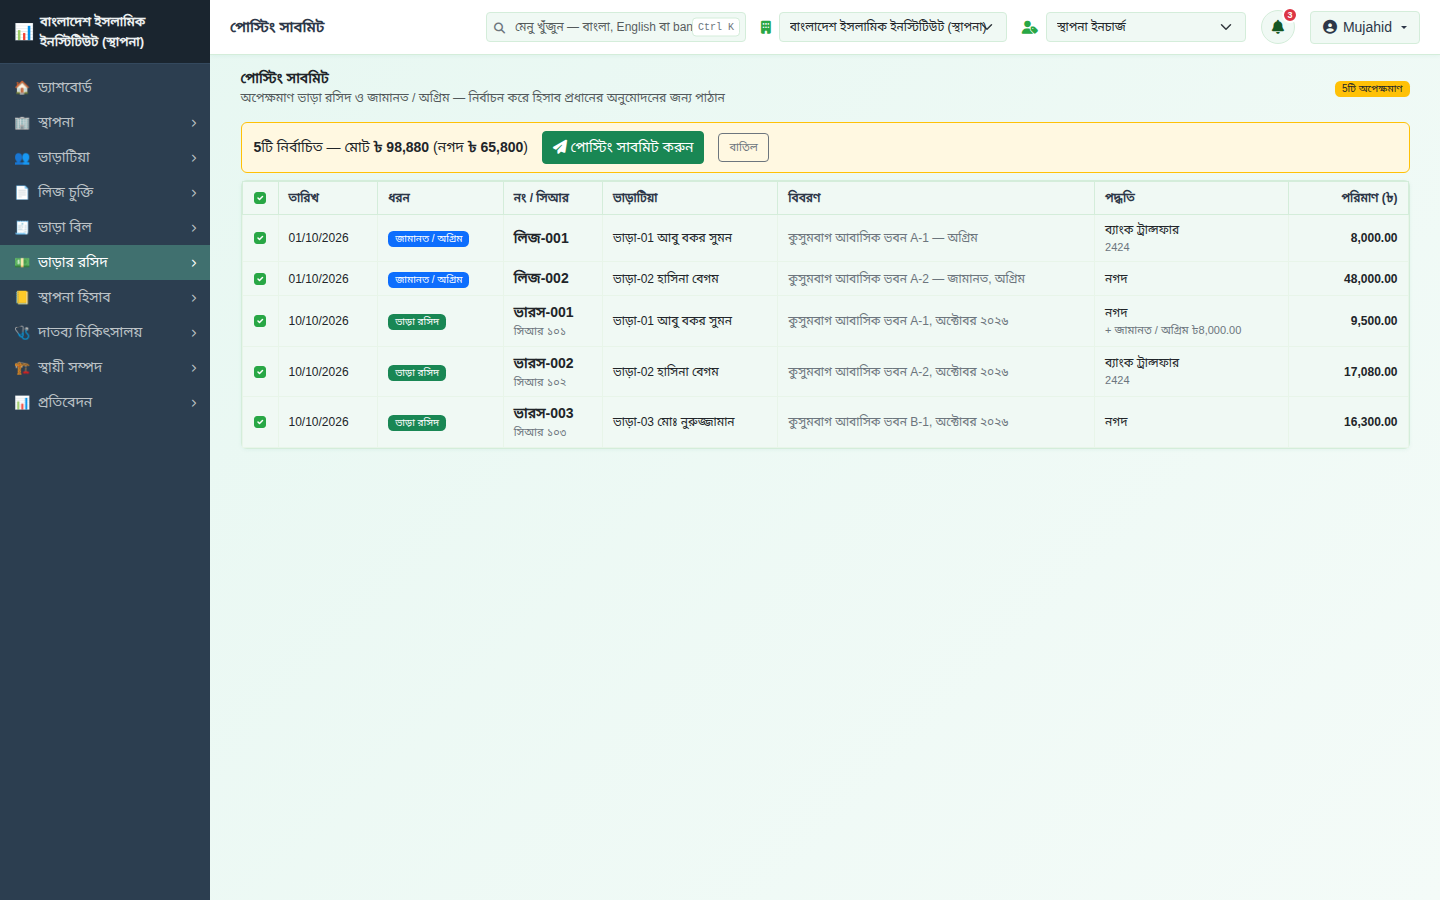The height and width of the screenshot is (900, 1440).
Task: Uncheck the ভারস-003 row checkbox
Action: click(260, 422)
